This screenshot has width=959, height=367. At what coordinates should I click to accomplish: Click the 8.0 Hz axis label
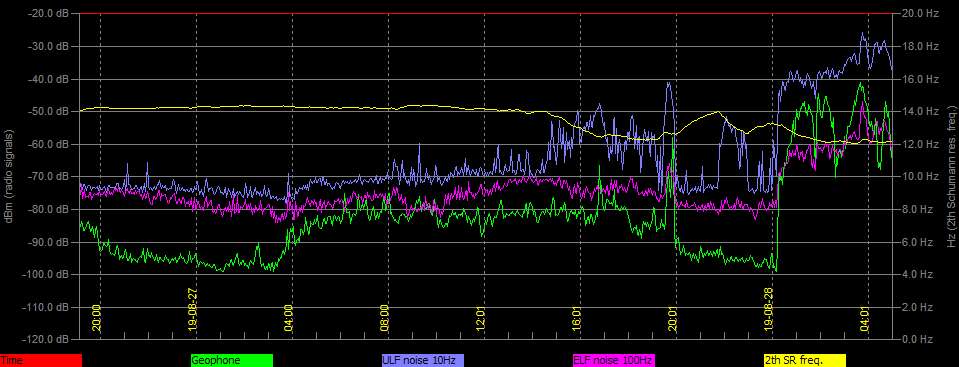[x=917, y=209]
